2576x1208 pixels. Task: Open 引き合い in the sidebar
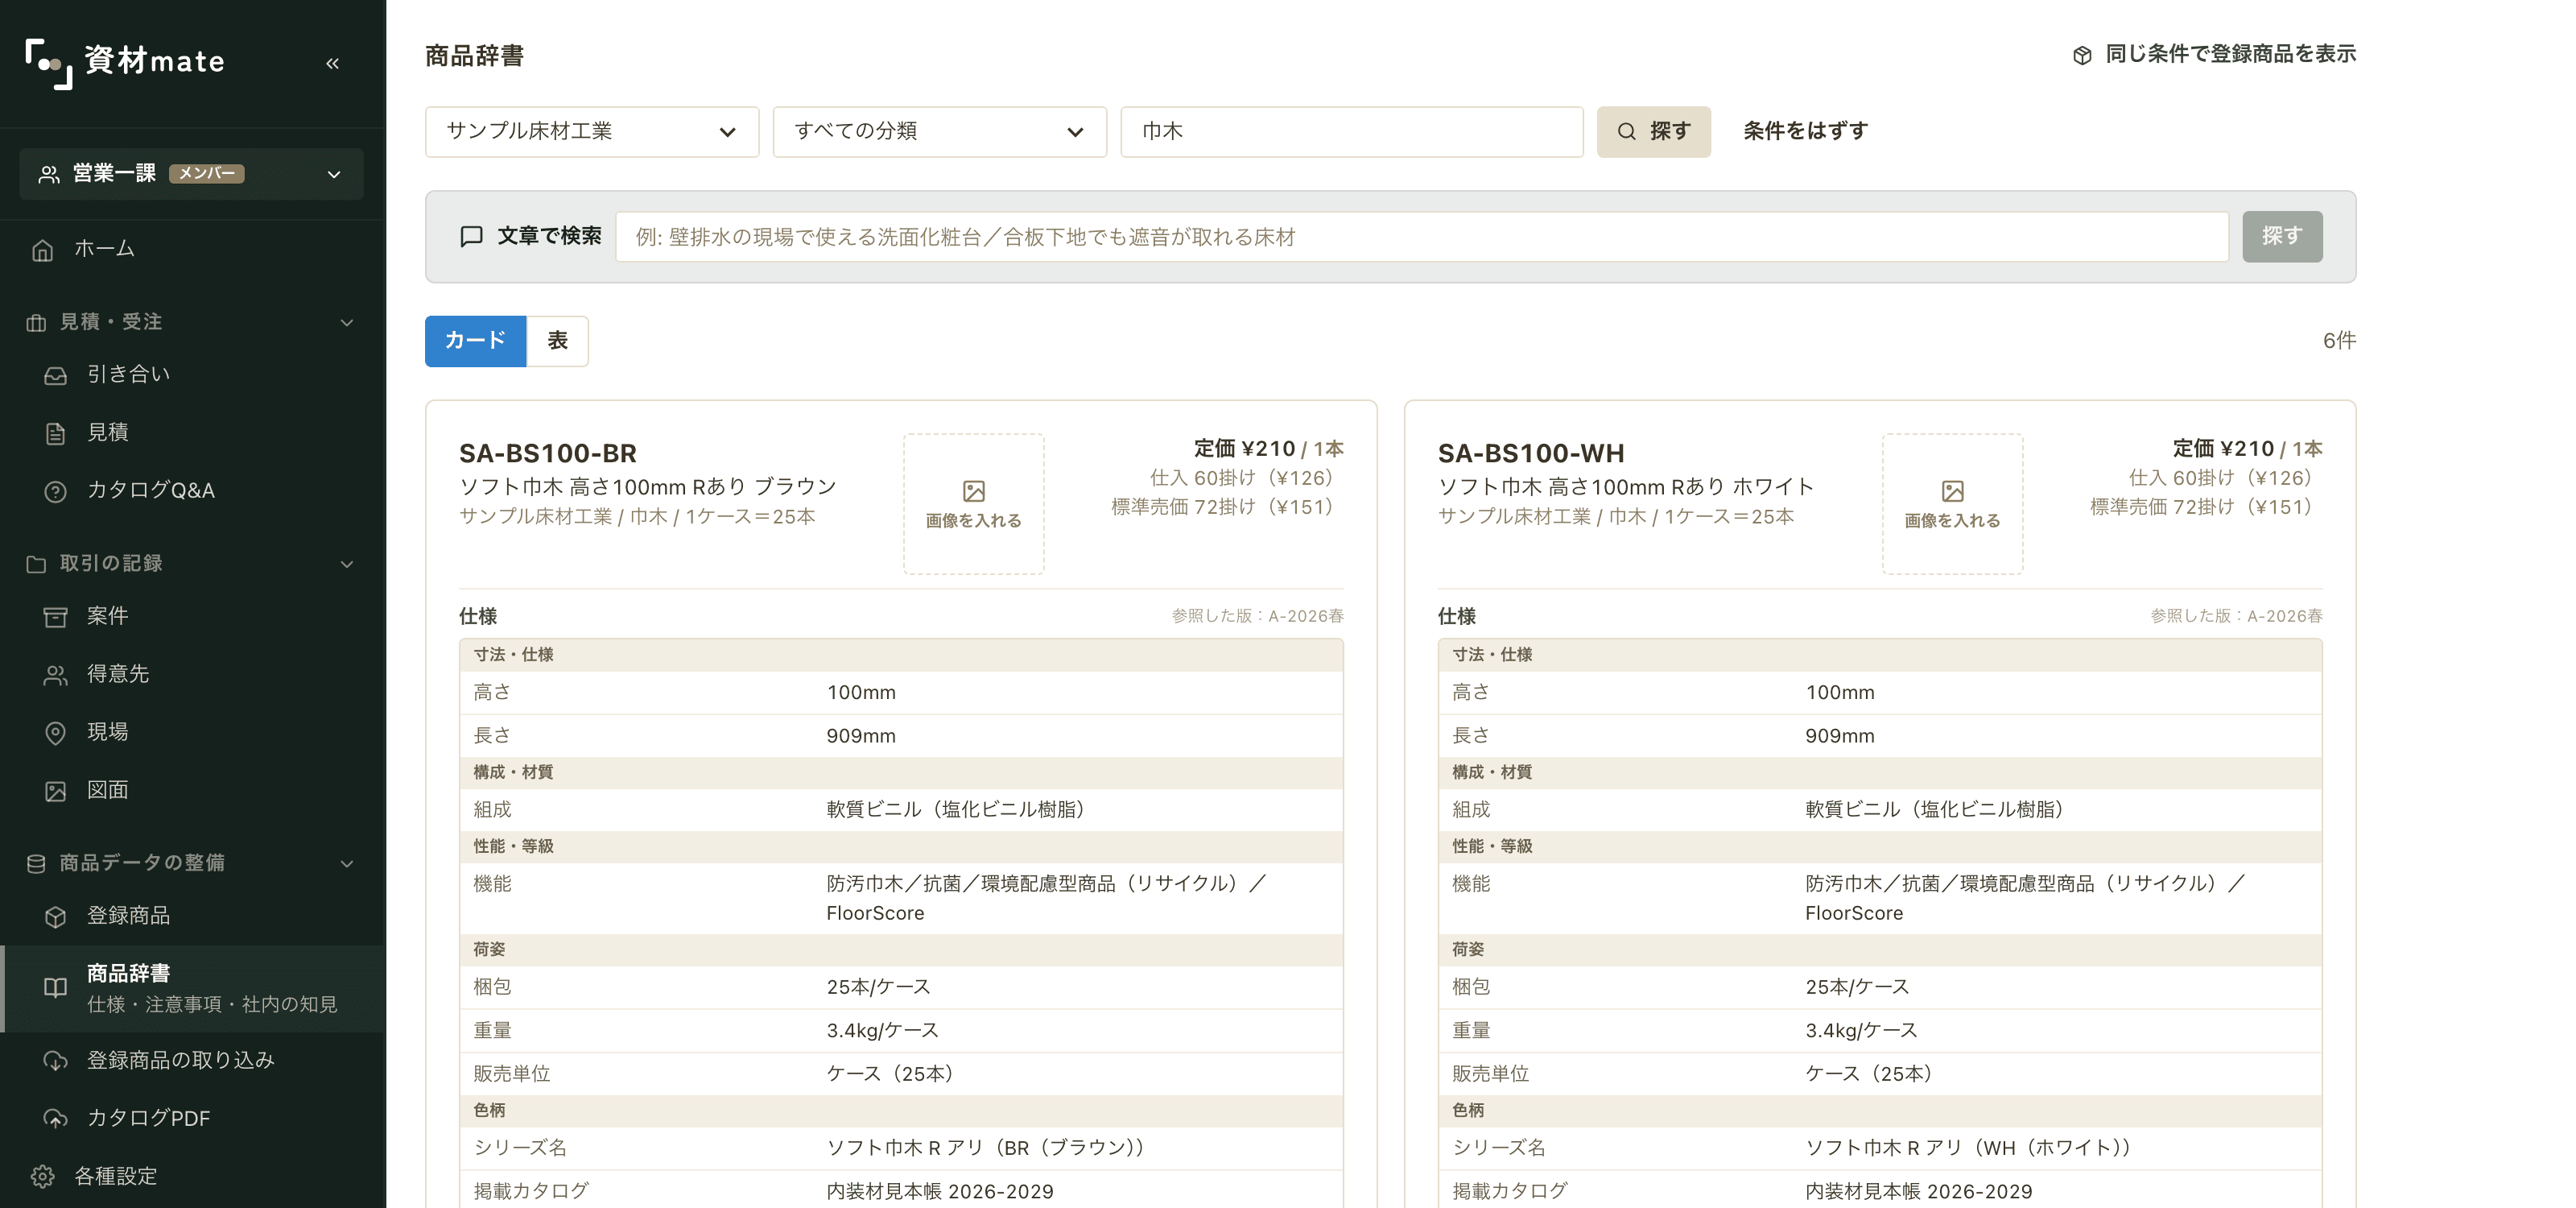pos(193,374)
